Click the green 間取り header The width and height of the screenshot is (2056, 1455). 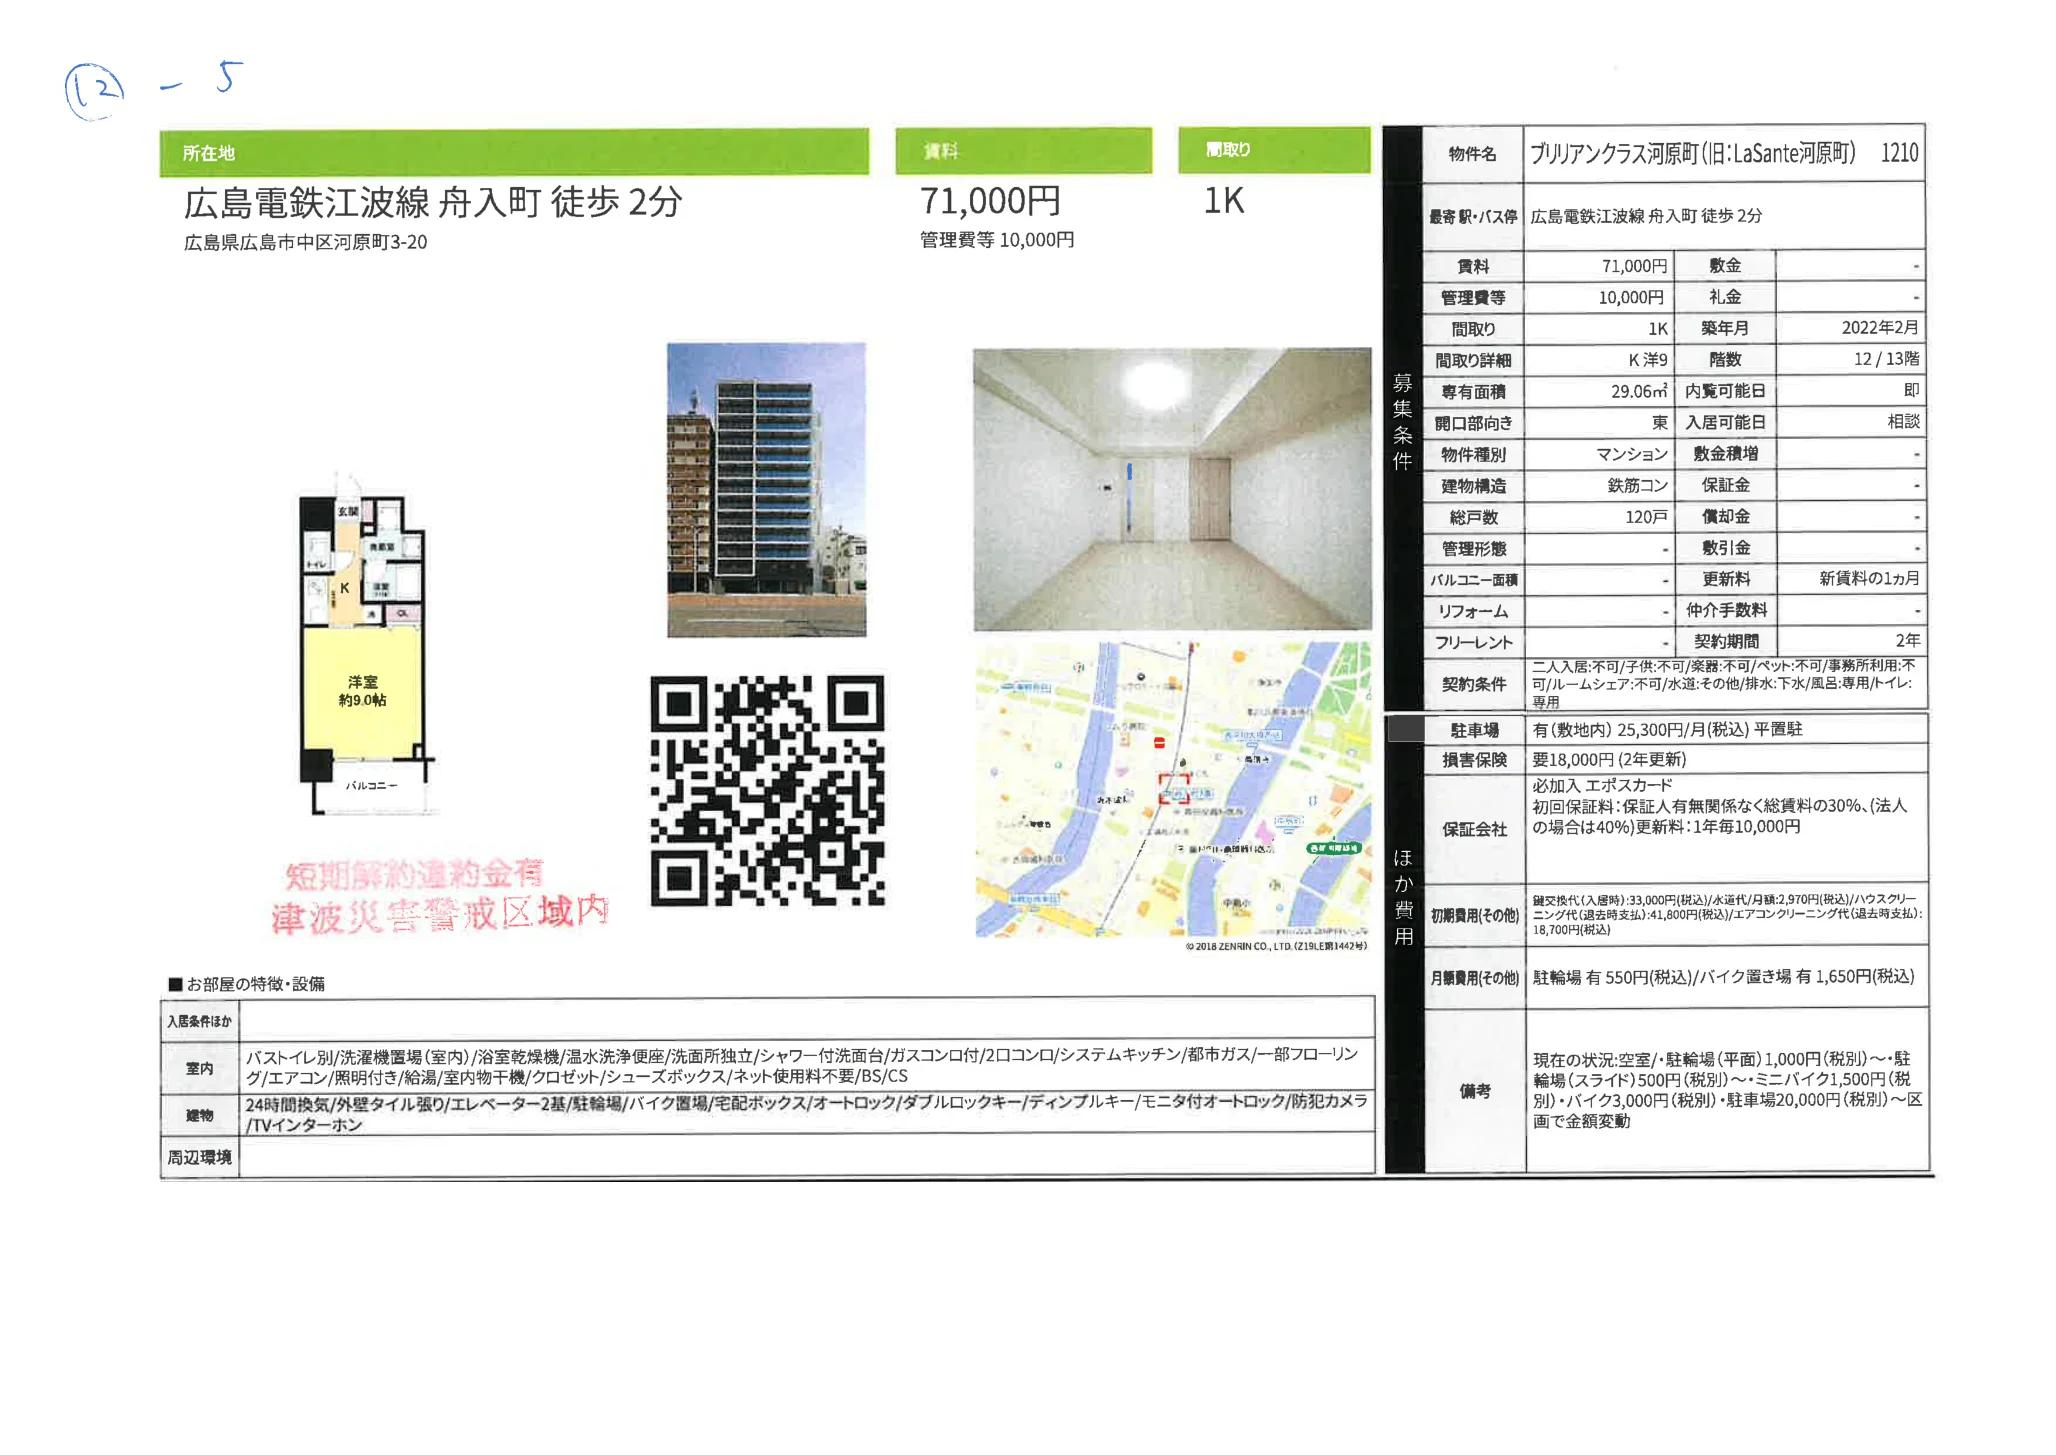click(1273, 150)
